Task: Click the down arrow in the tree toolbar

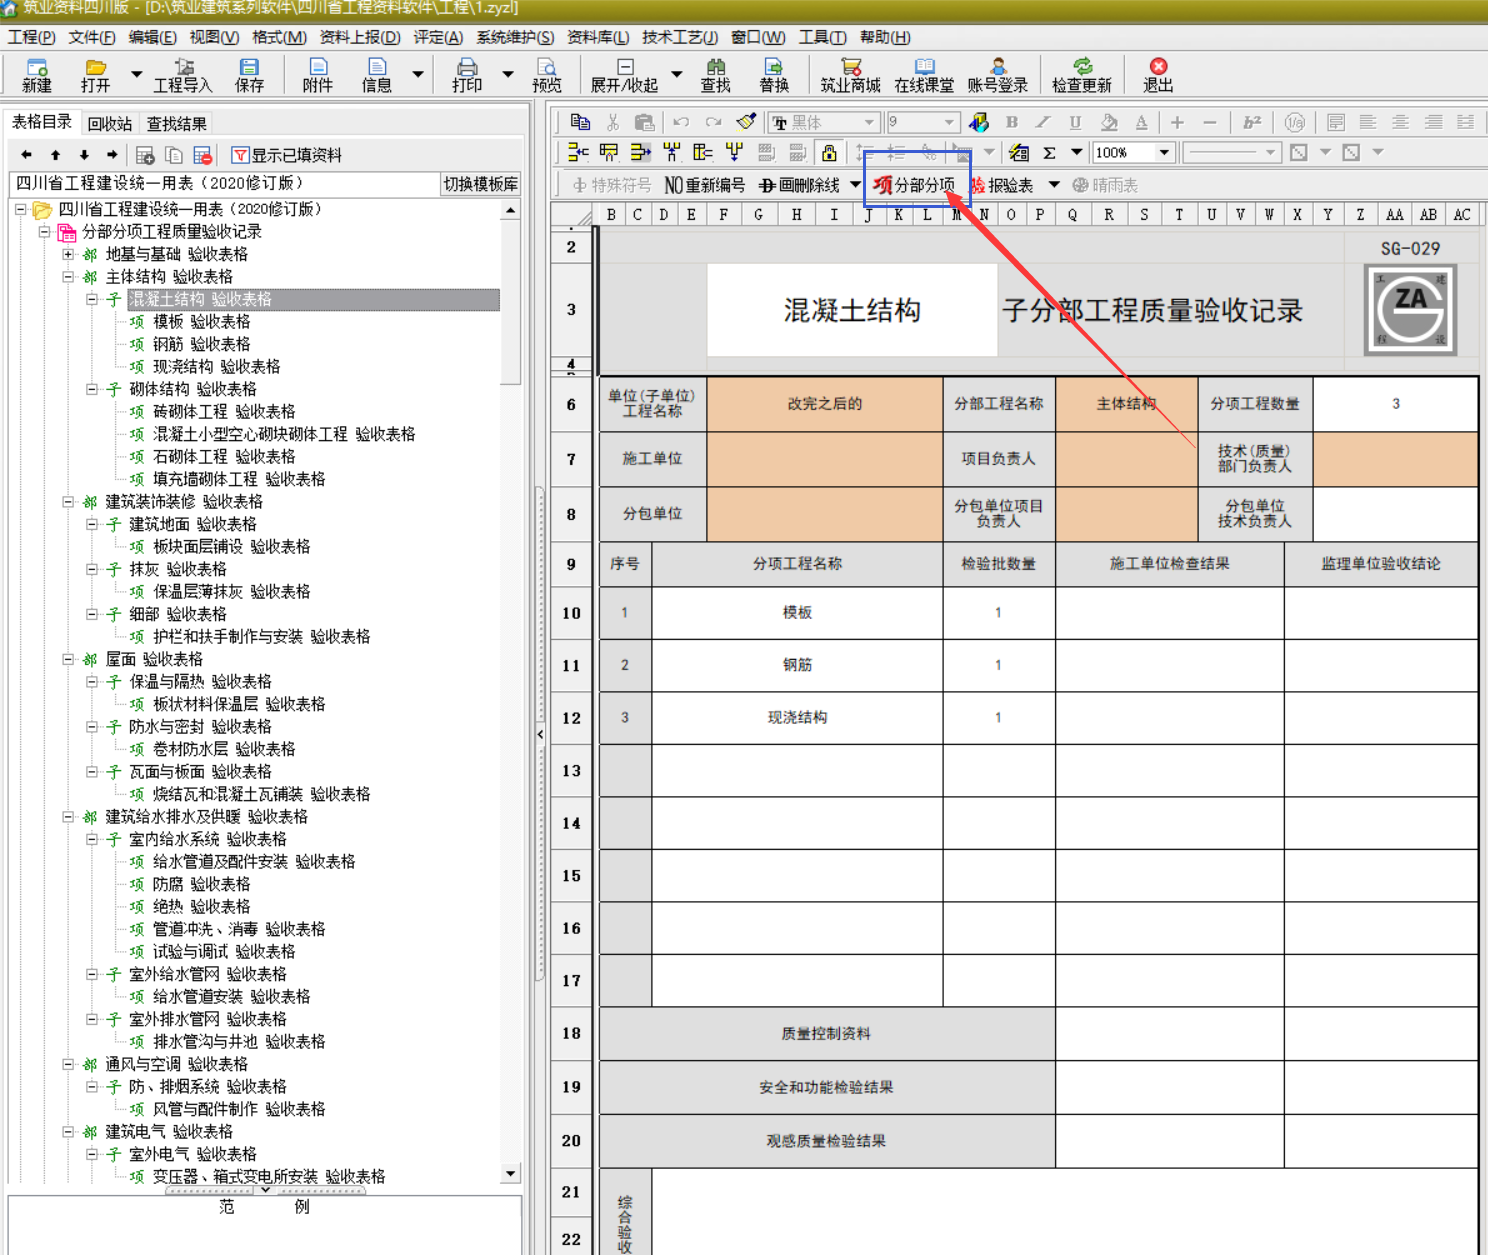Action: (x=84, y=155)
